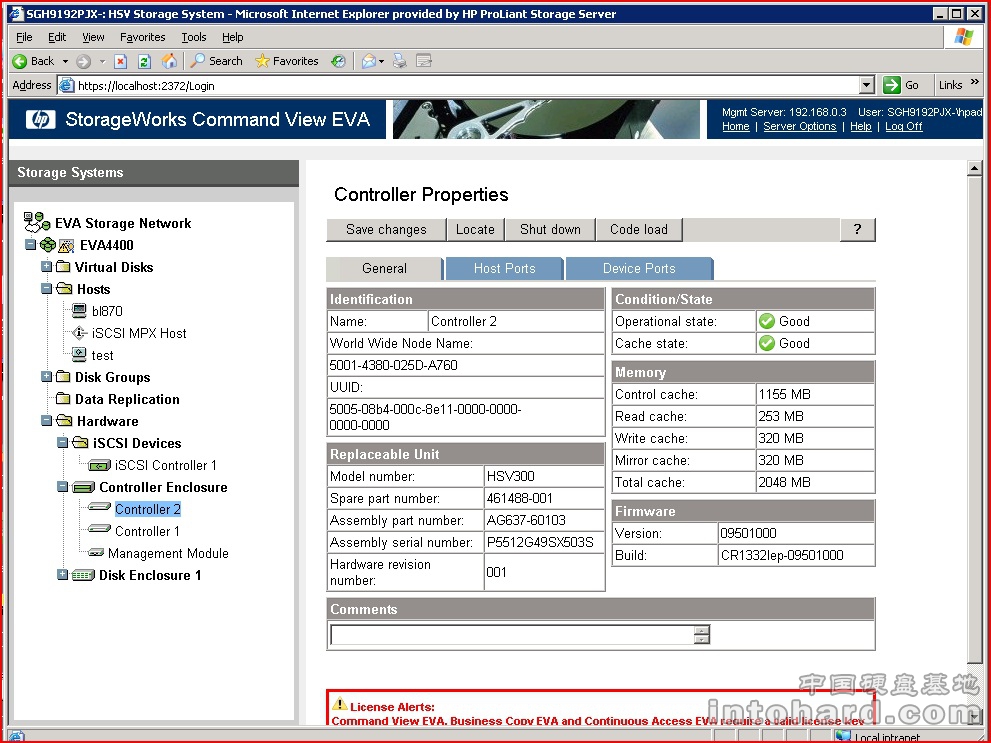Collapse the Controller Enclosure node
This screenshot has height=743, width=991.
(62, 487)
